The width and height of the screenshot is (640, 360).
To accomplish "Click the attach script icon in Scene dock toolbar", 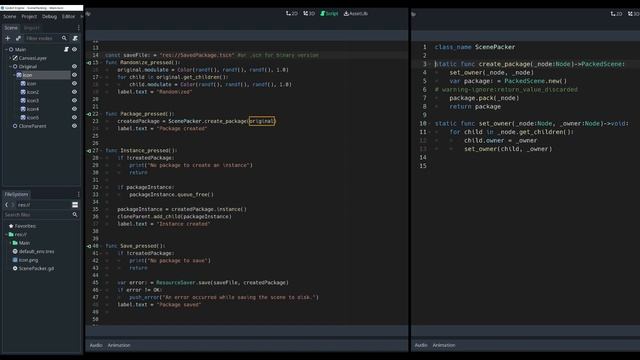I will [75, 38].
